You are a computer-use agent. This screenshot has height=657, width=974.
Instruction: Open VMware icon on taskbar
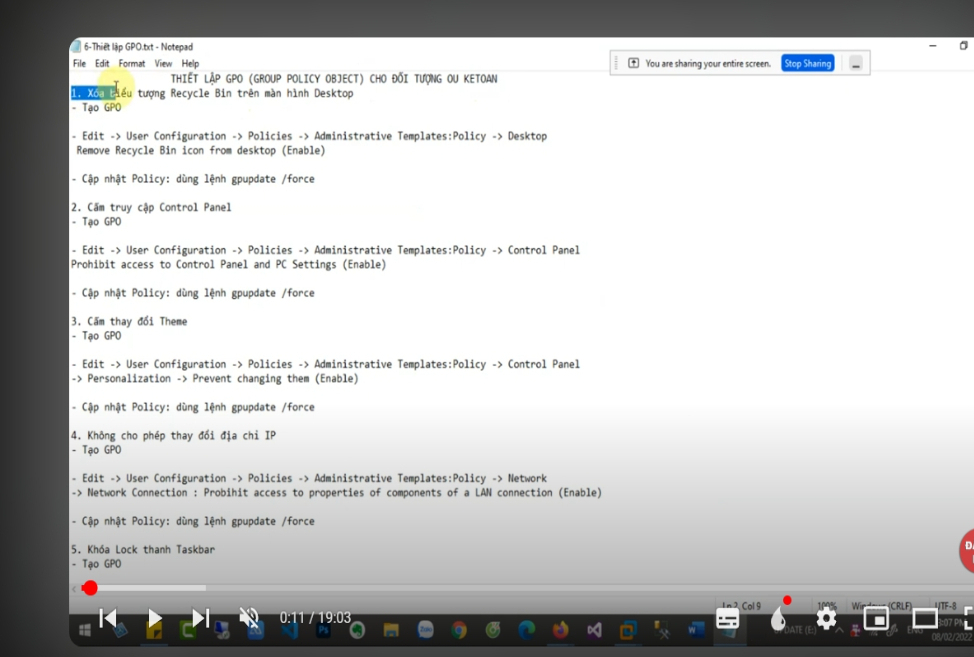[627, 630]
